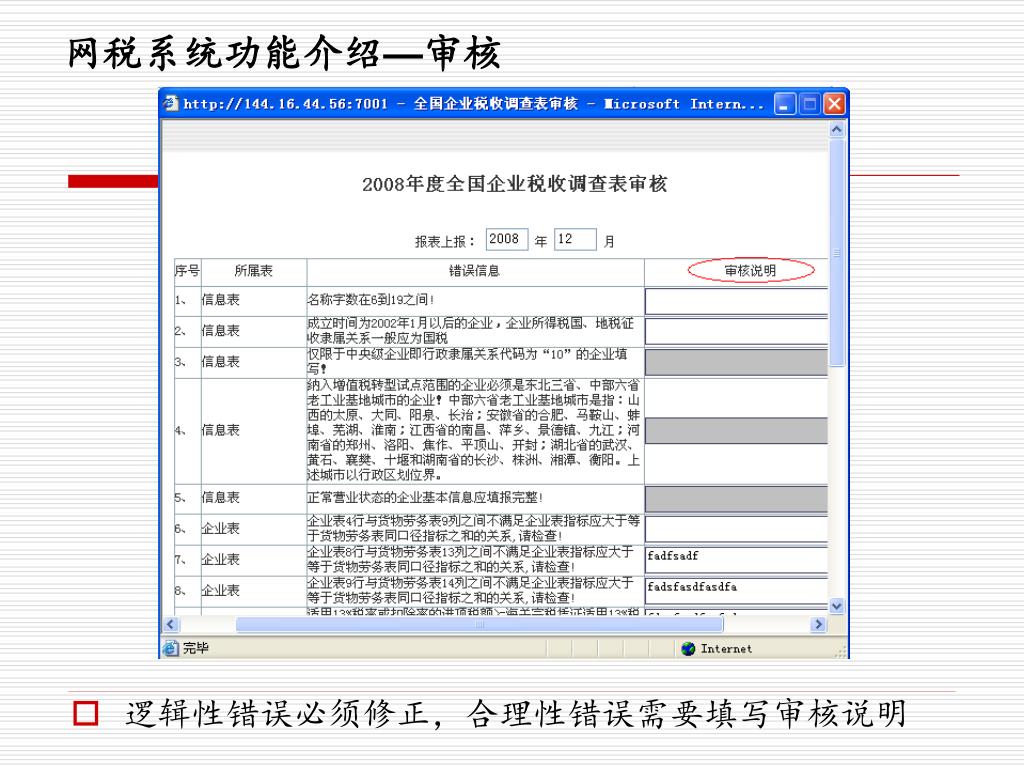Click the vertical scrollbar thumb
Viewport: 1024px width, 768px height.
pos(837,253)
